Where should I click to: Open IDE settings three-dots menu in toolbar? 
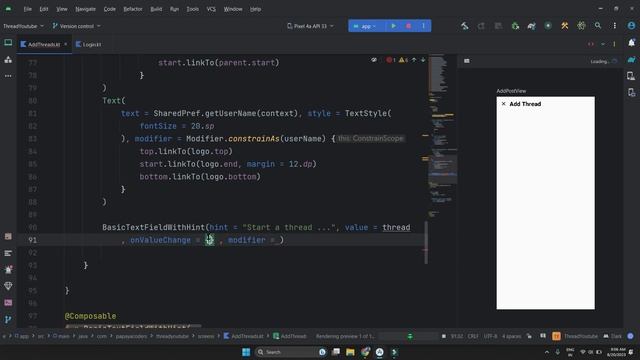pos(615,26)
